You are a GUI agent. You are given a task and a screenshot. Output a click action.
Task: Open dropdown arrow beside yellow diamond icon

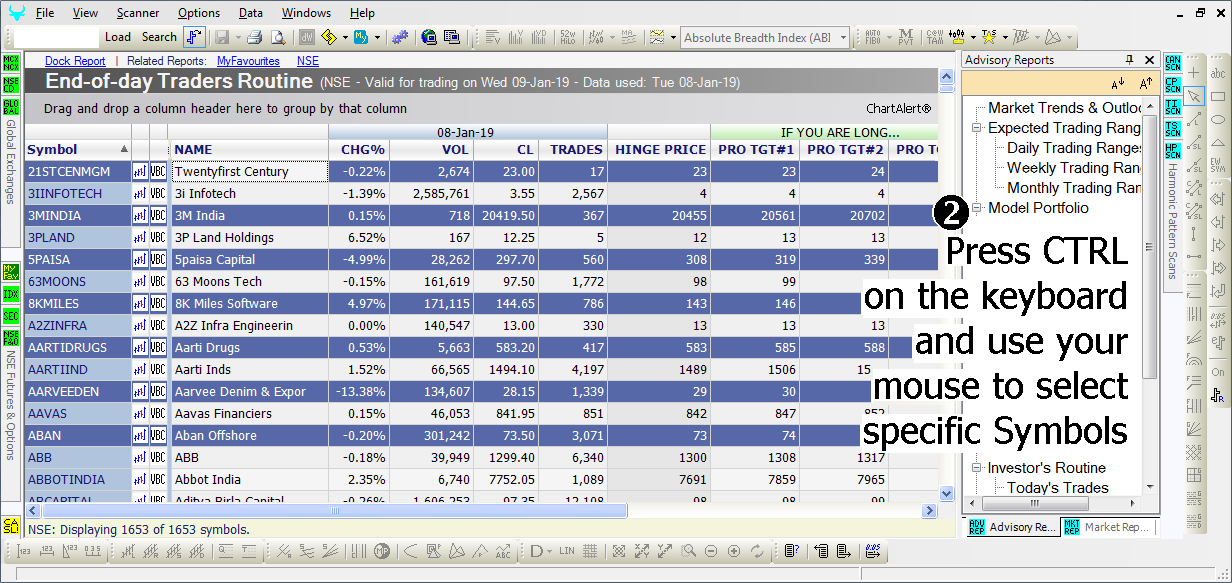tap(345, 37)
